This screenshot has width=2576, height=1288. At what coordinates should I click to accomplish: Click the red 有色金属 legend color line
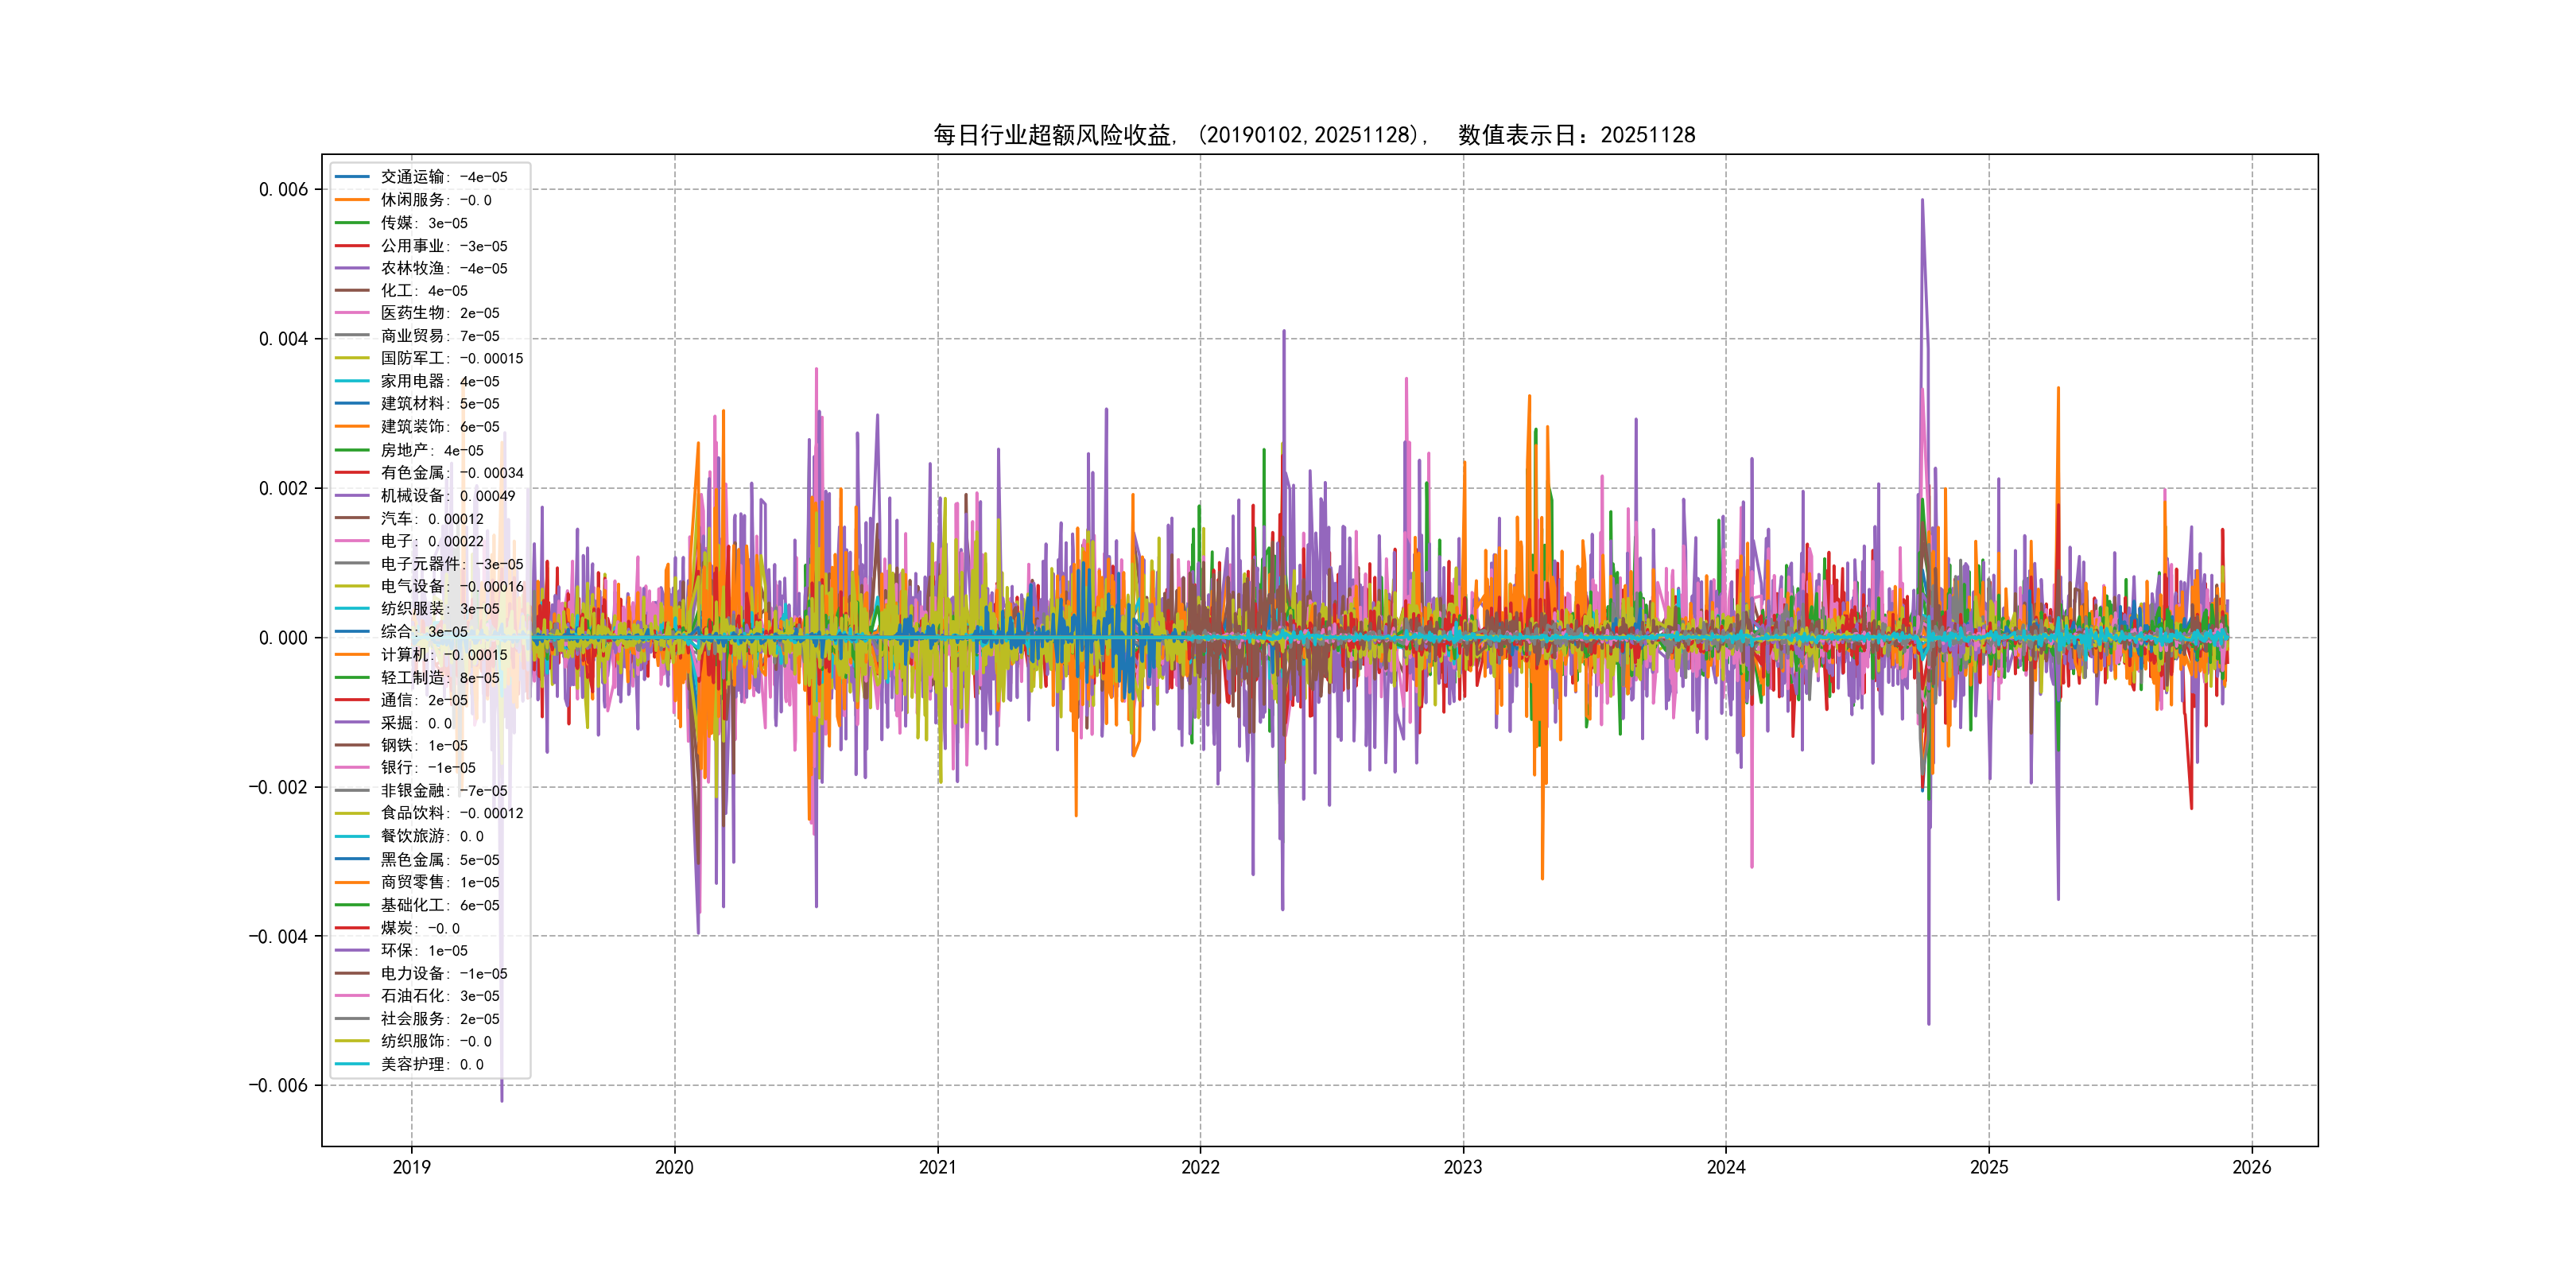coord(352,473)
